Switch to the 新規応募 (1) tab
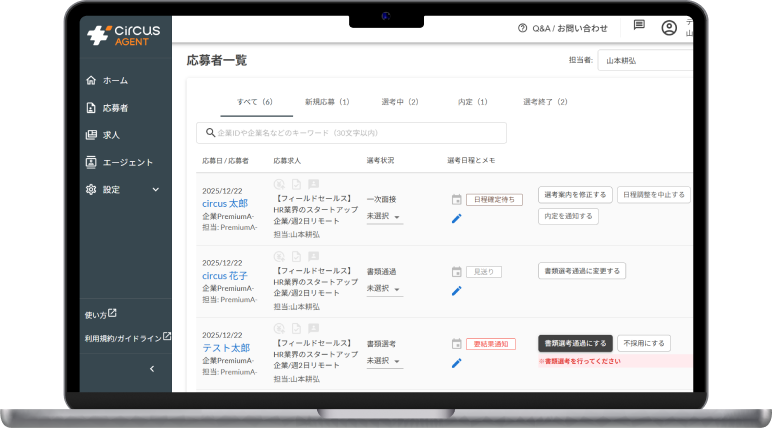 327,102
